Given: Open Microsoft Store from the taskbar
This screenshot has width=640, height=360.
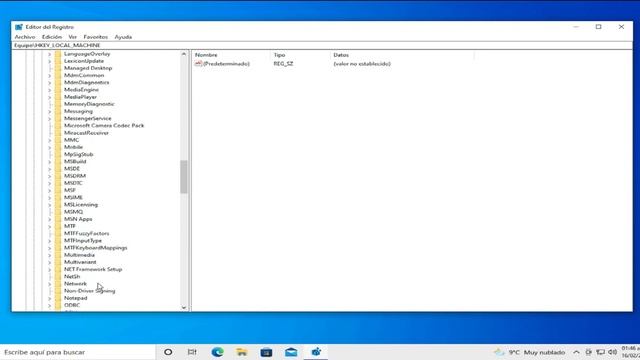Looking at the screenshot, I should pos(266,352).
